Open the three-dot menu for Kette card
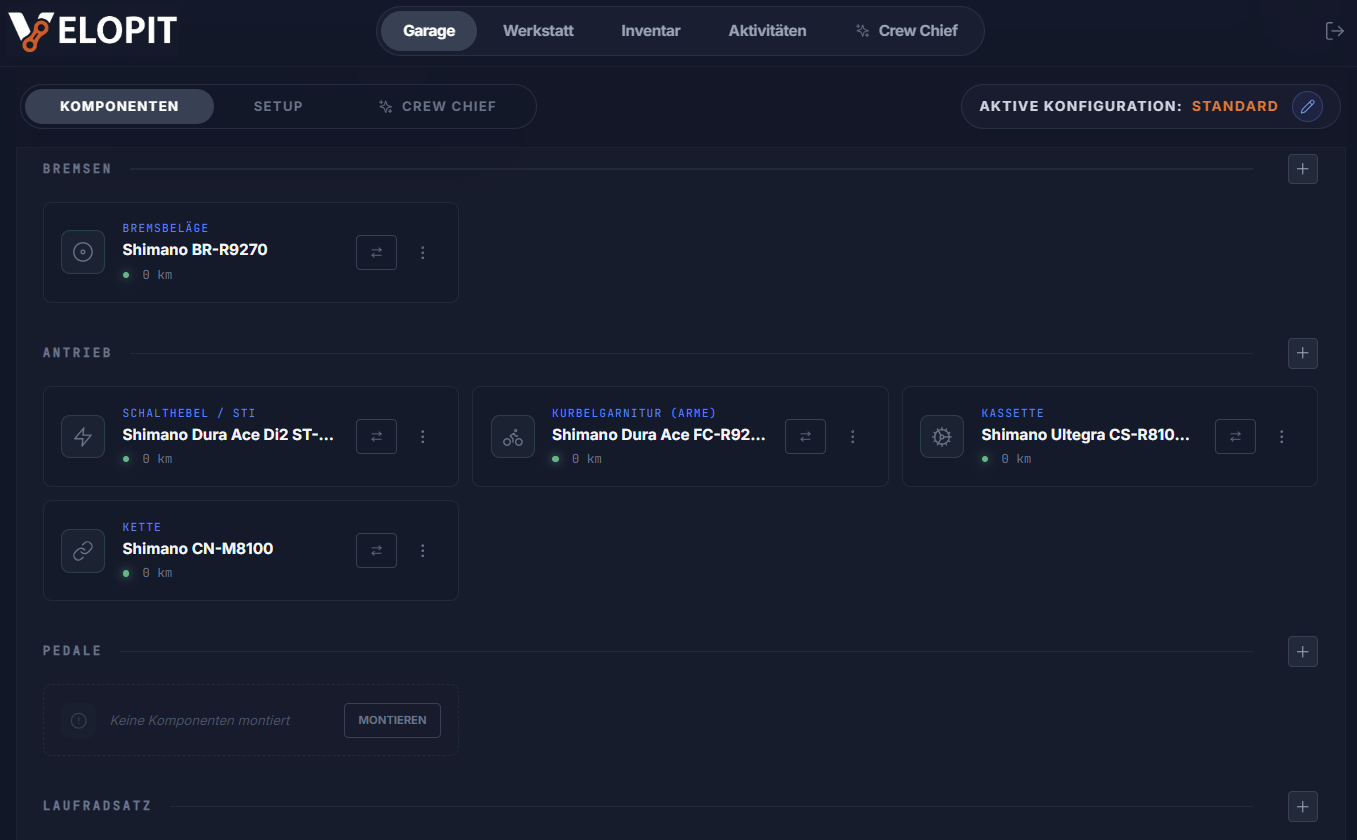 423,551
